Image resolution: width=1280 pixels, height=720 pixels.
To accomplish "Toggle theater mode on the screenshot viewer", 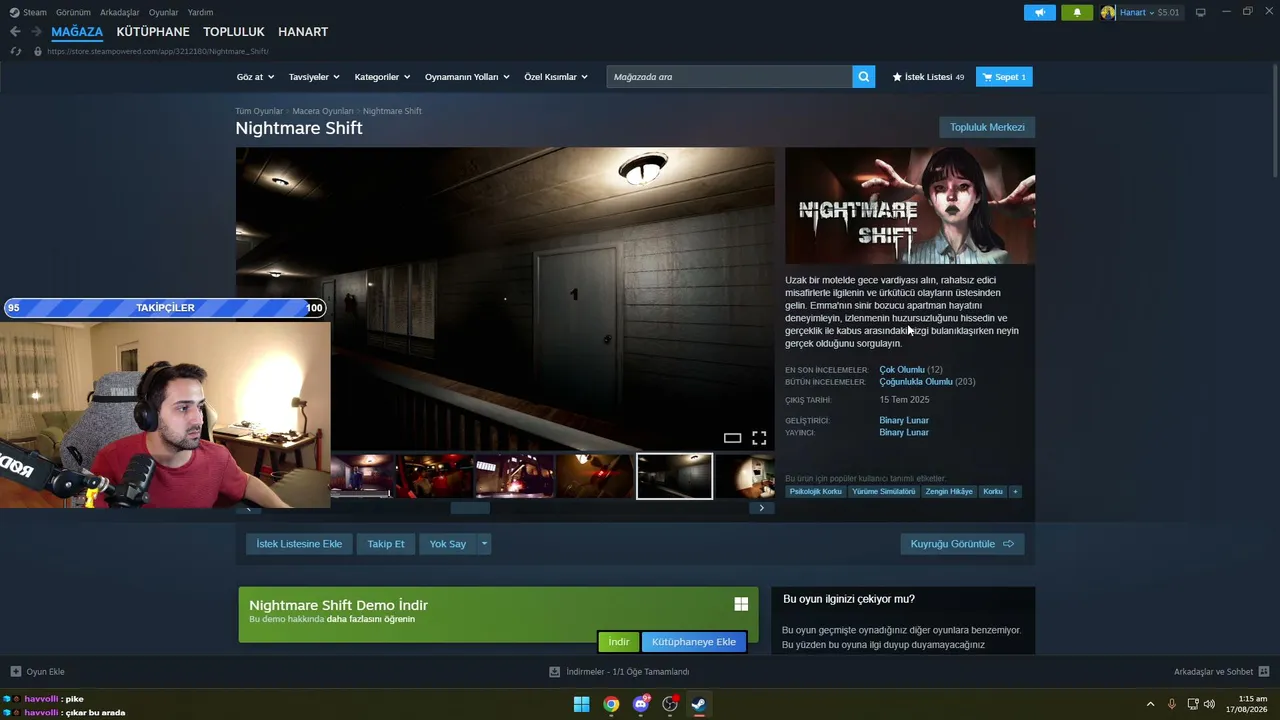I will [x=732, y=438].
